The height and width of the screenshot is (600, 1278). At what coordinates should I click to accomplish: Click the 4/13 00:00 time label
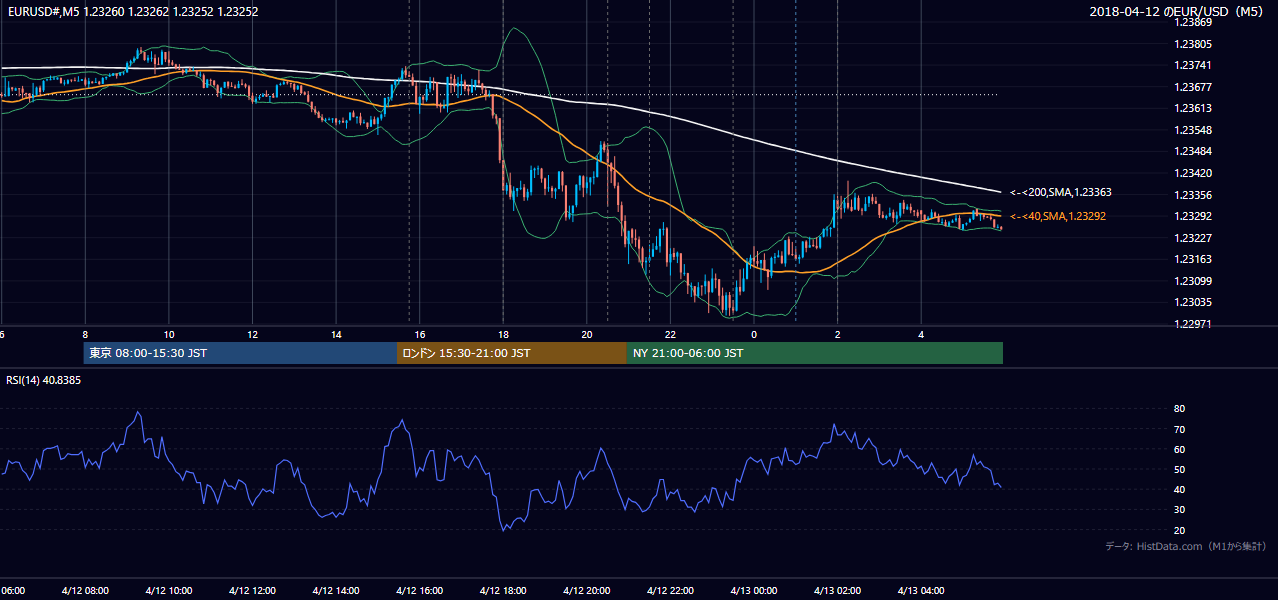pyautogui.click(x=754, y=590)
